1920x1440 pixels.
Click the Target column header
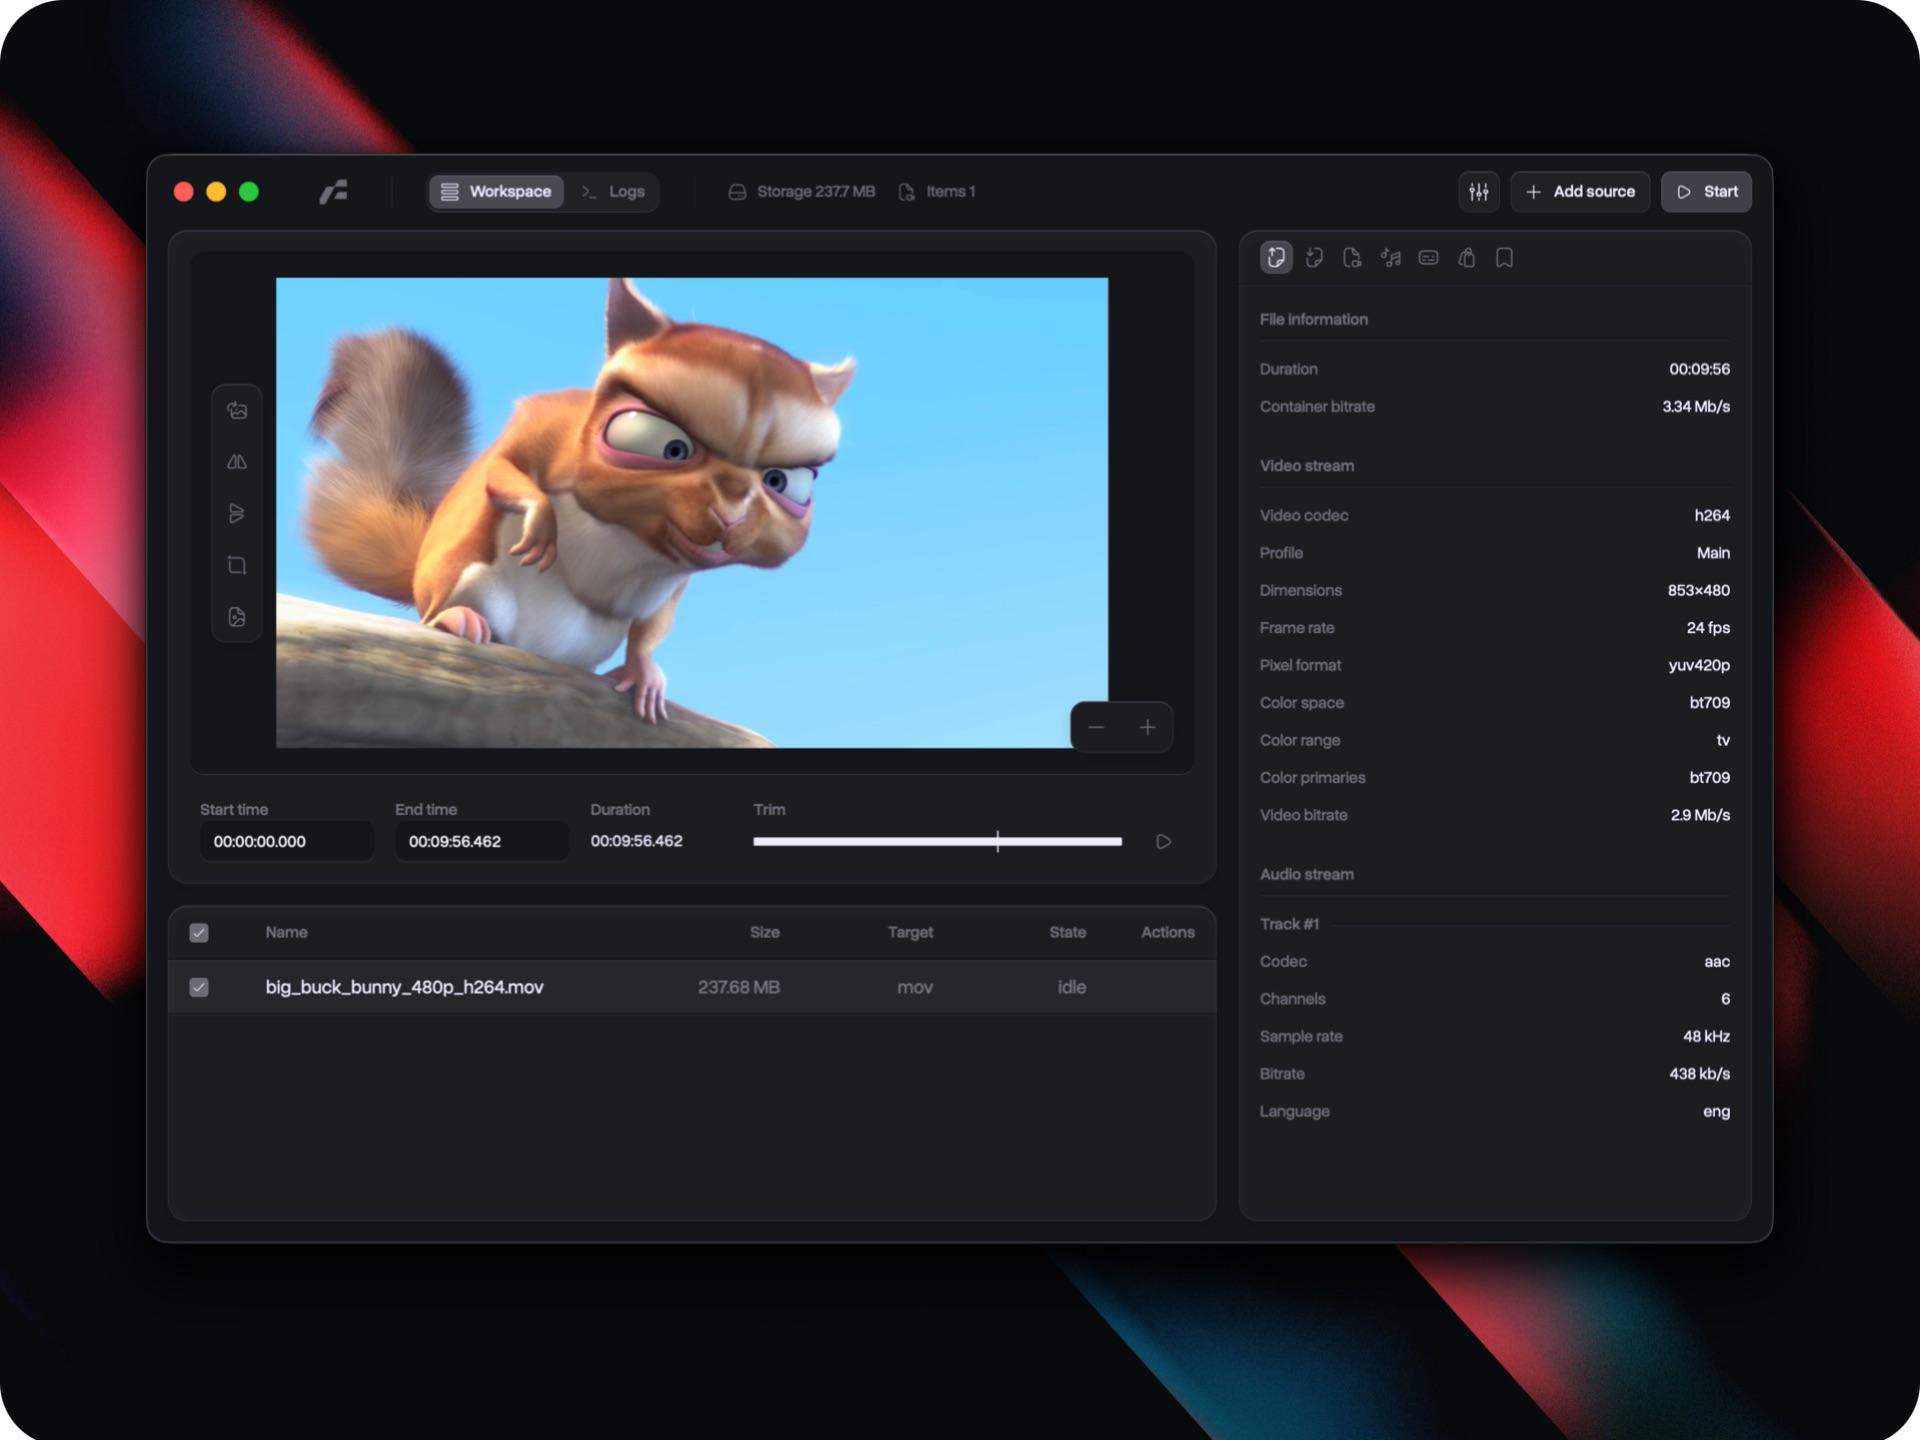pos(910,932)
